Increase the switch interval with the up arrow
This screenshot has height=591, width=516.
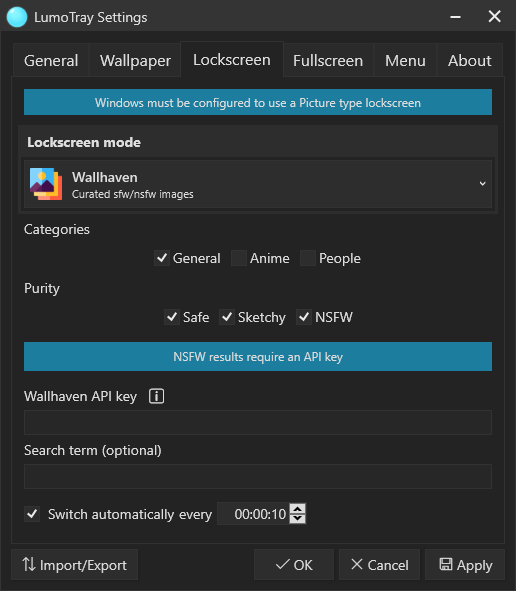pos(298,509)
